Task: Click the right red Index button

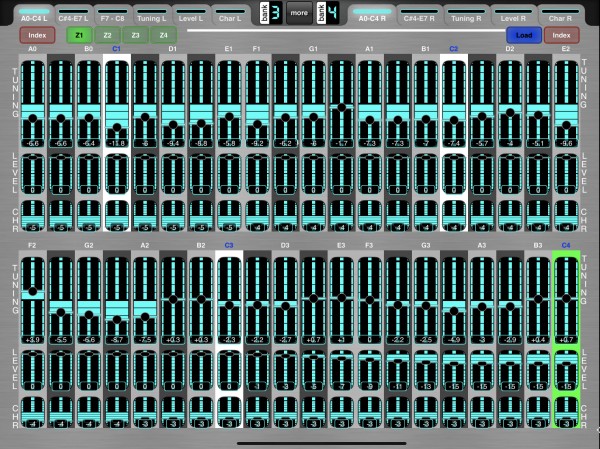Action: click(x=561, y=35)
